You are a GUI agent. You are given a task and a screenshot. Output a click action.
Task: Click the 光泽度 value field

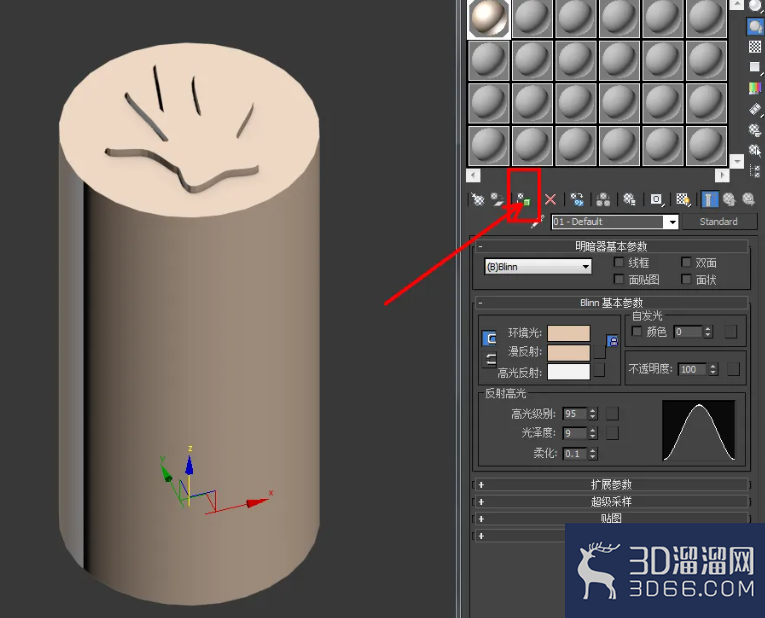575,433
